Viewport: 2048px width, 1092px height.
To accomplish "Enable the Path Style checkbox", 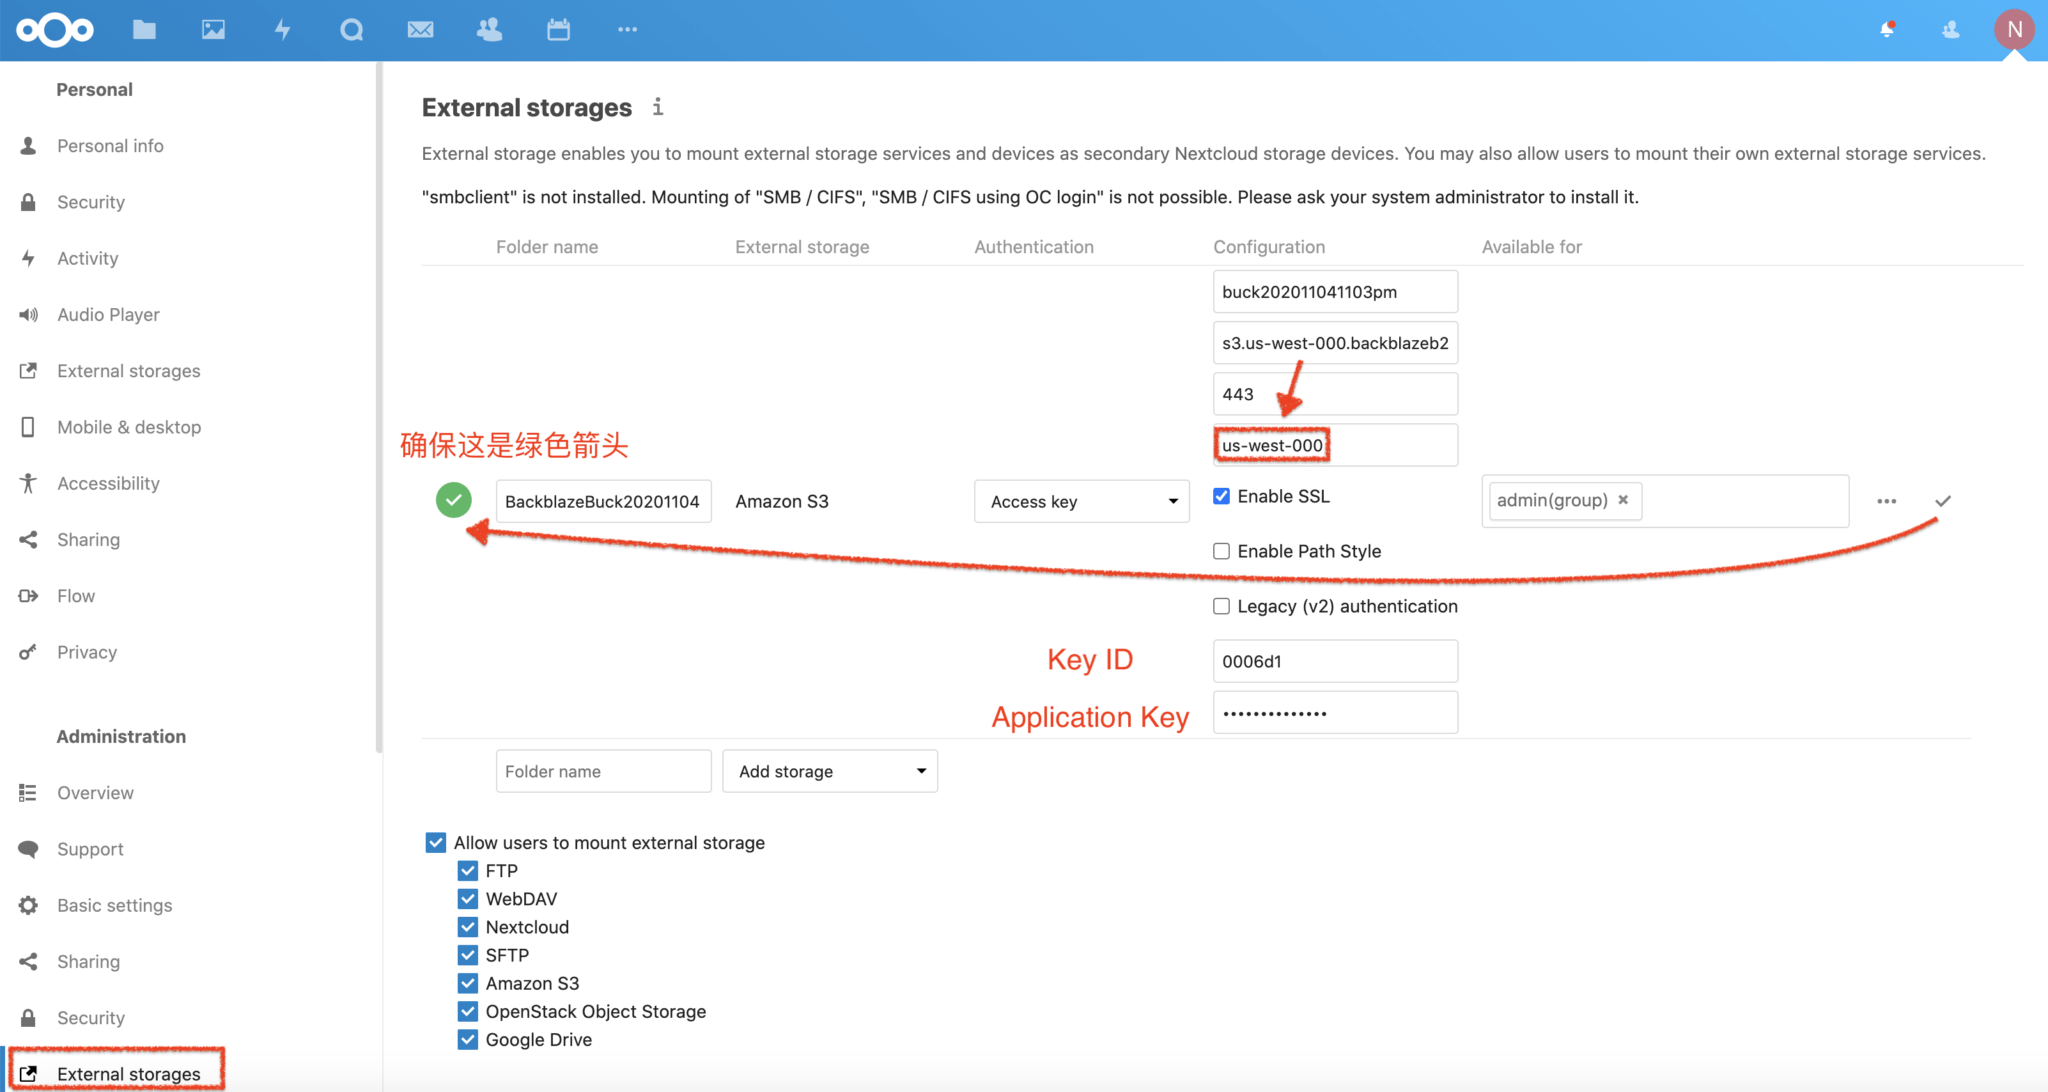I will [x=1221, y=551].
